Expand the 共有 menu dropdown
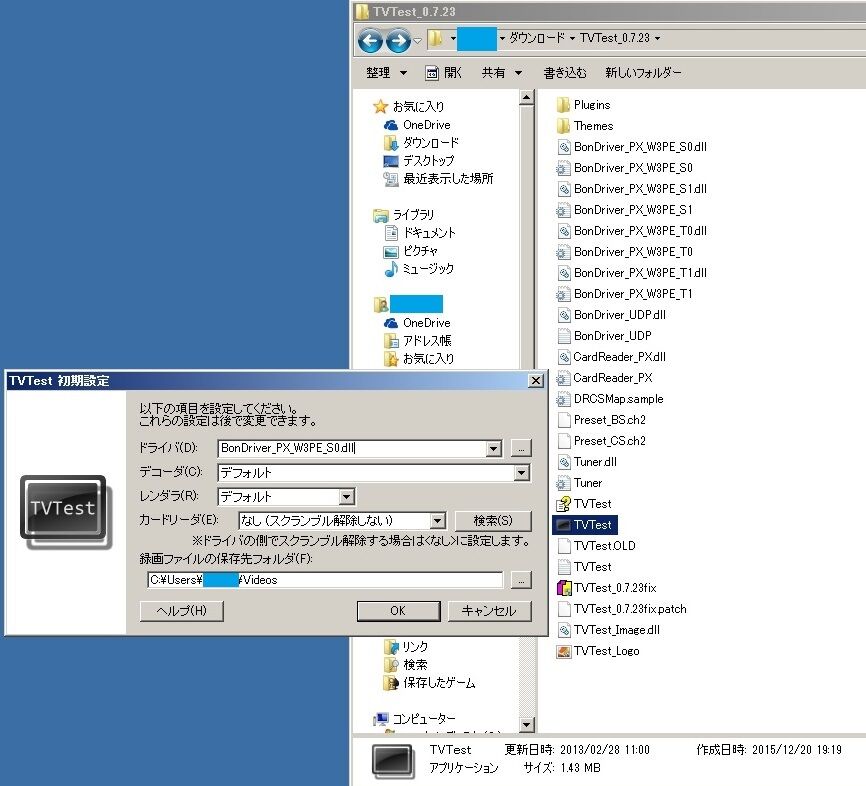Screen dimensions: 866x786 [x=518, y=73]
